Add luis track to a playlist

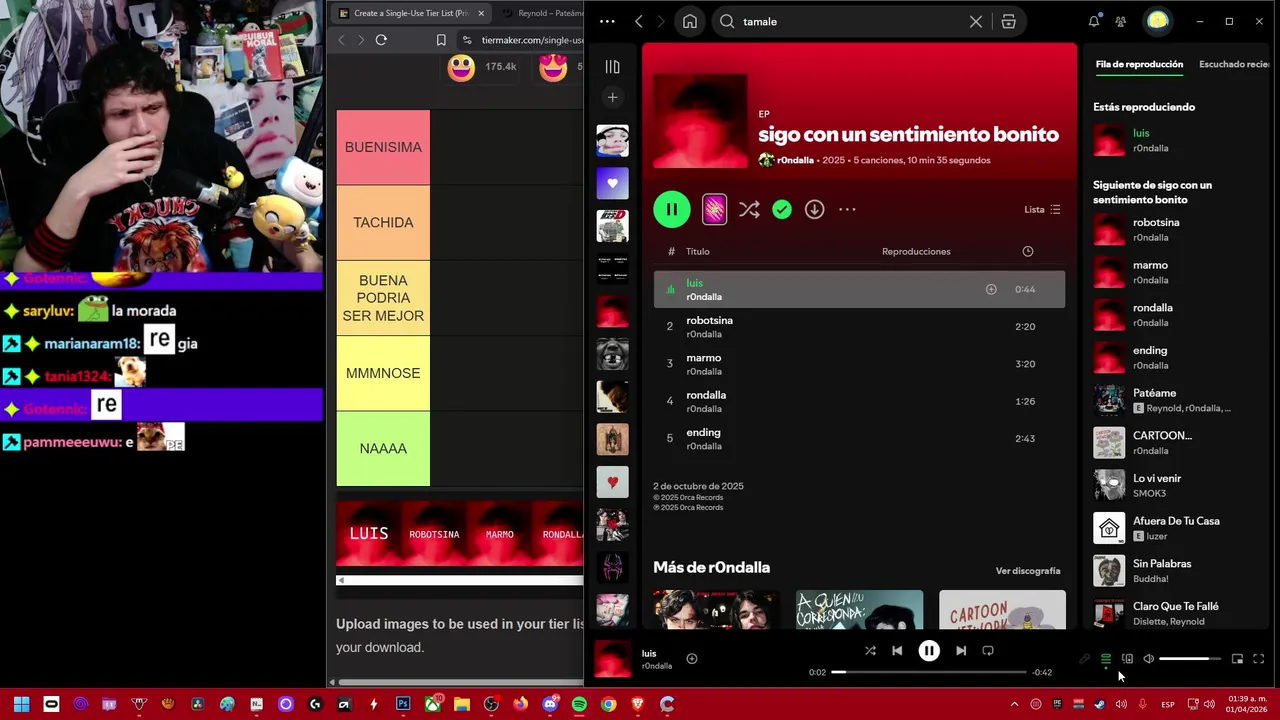click(991, 289)
